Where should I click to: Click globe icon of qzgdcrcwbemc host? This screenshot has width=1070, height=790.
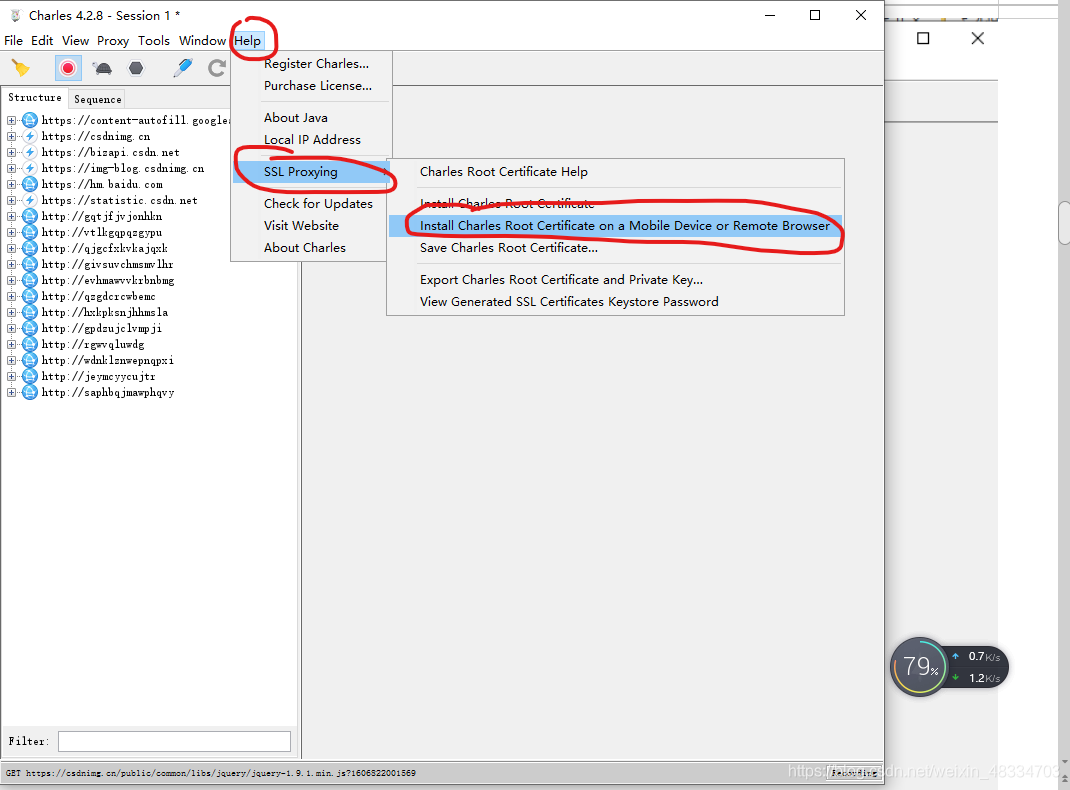coord(30,296)
